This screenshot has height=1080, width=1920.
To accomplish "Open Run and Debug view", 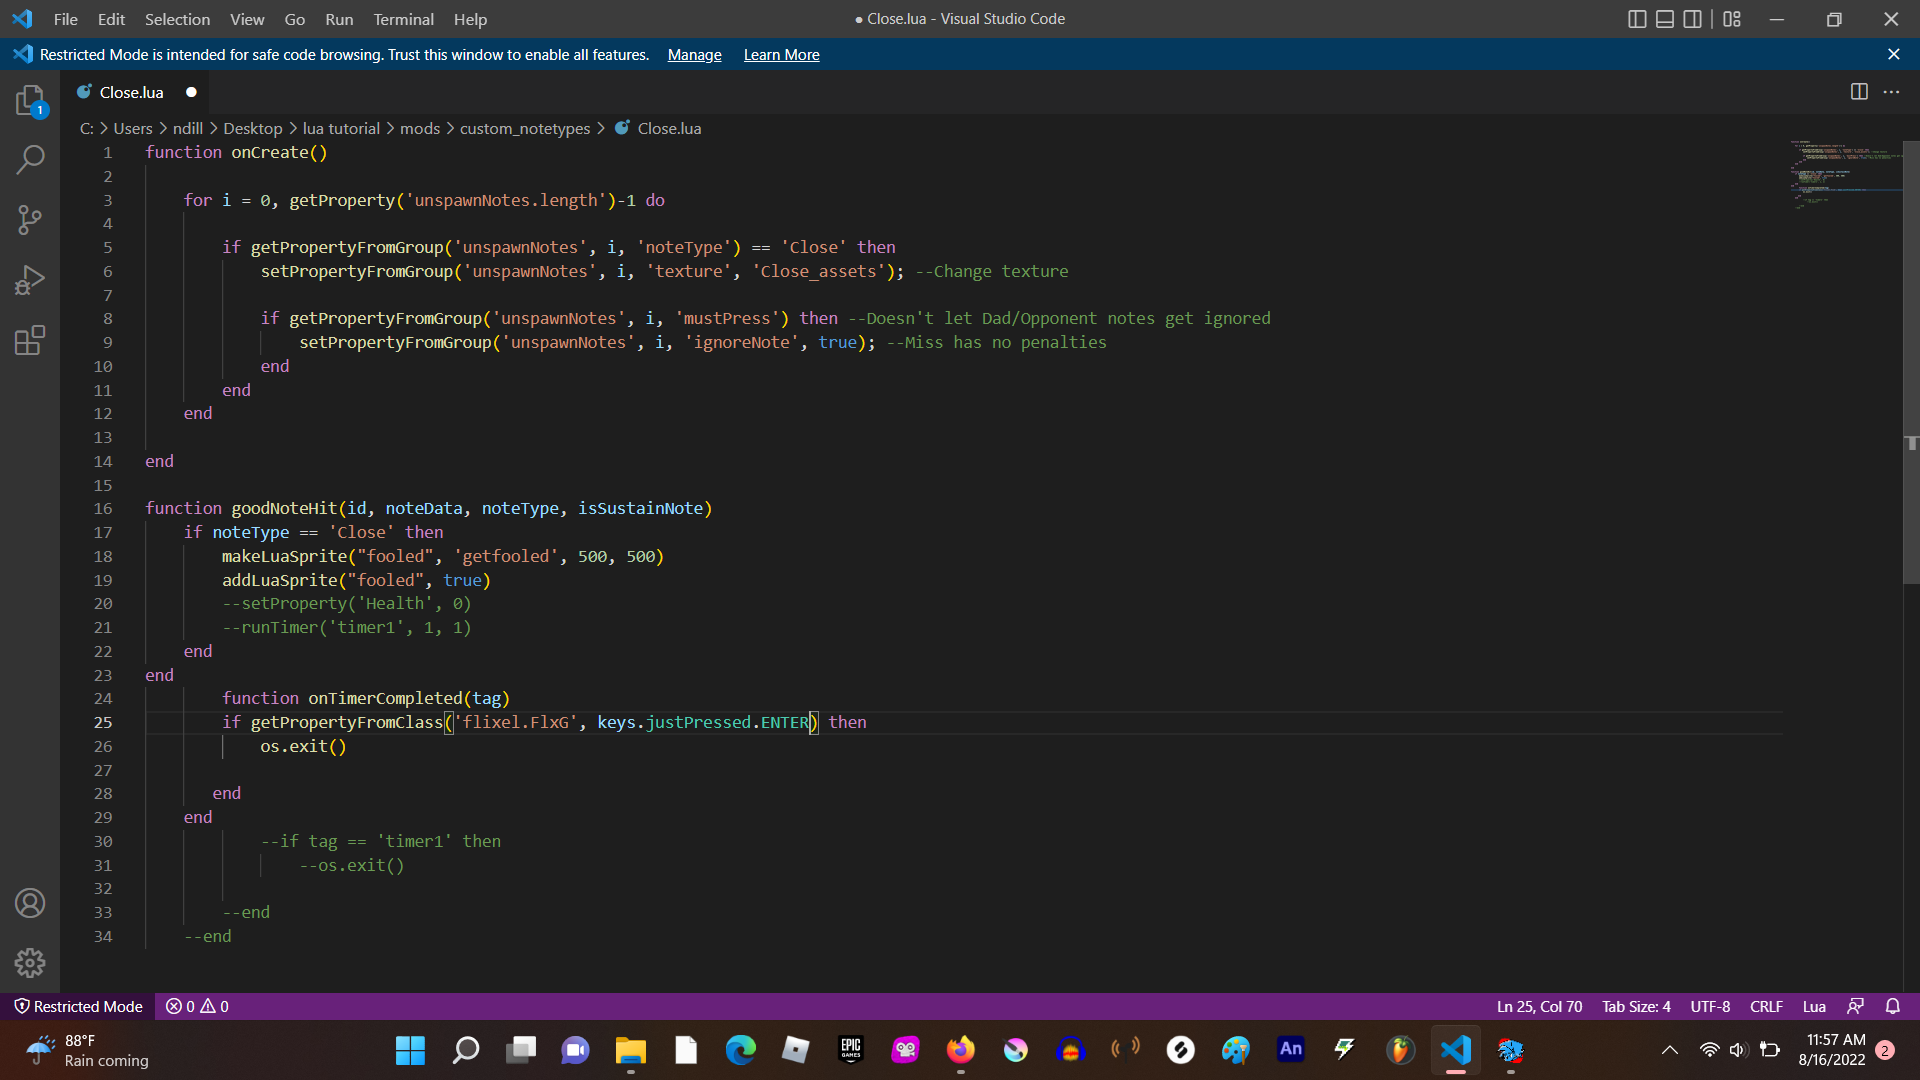I will (30, 280).
